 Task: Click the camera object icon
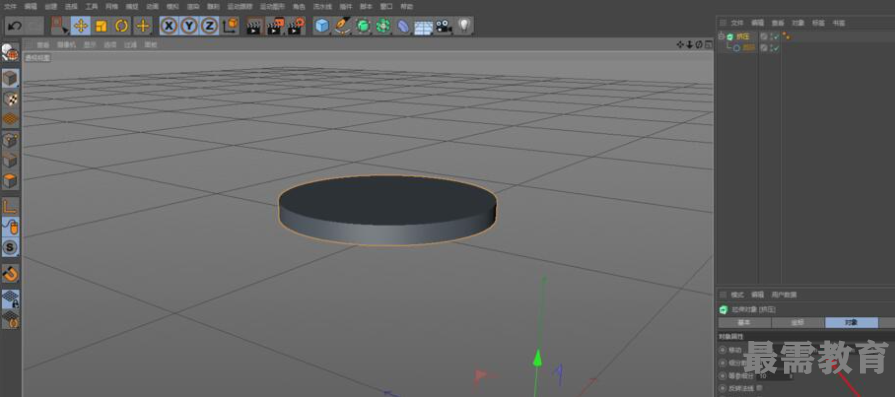pyautogui.click(x=444, y=26)
